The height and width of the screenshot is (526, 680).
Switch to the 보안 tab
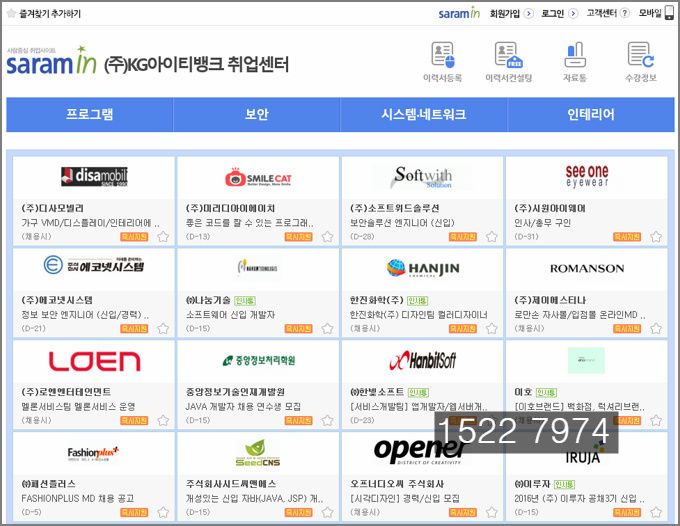pos(257,114)
